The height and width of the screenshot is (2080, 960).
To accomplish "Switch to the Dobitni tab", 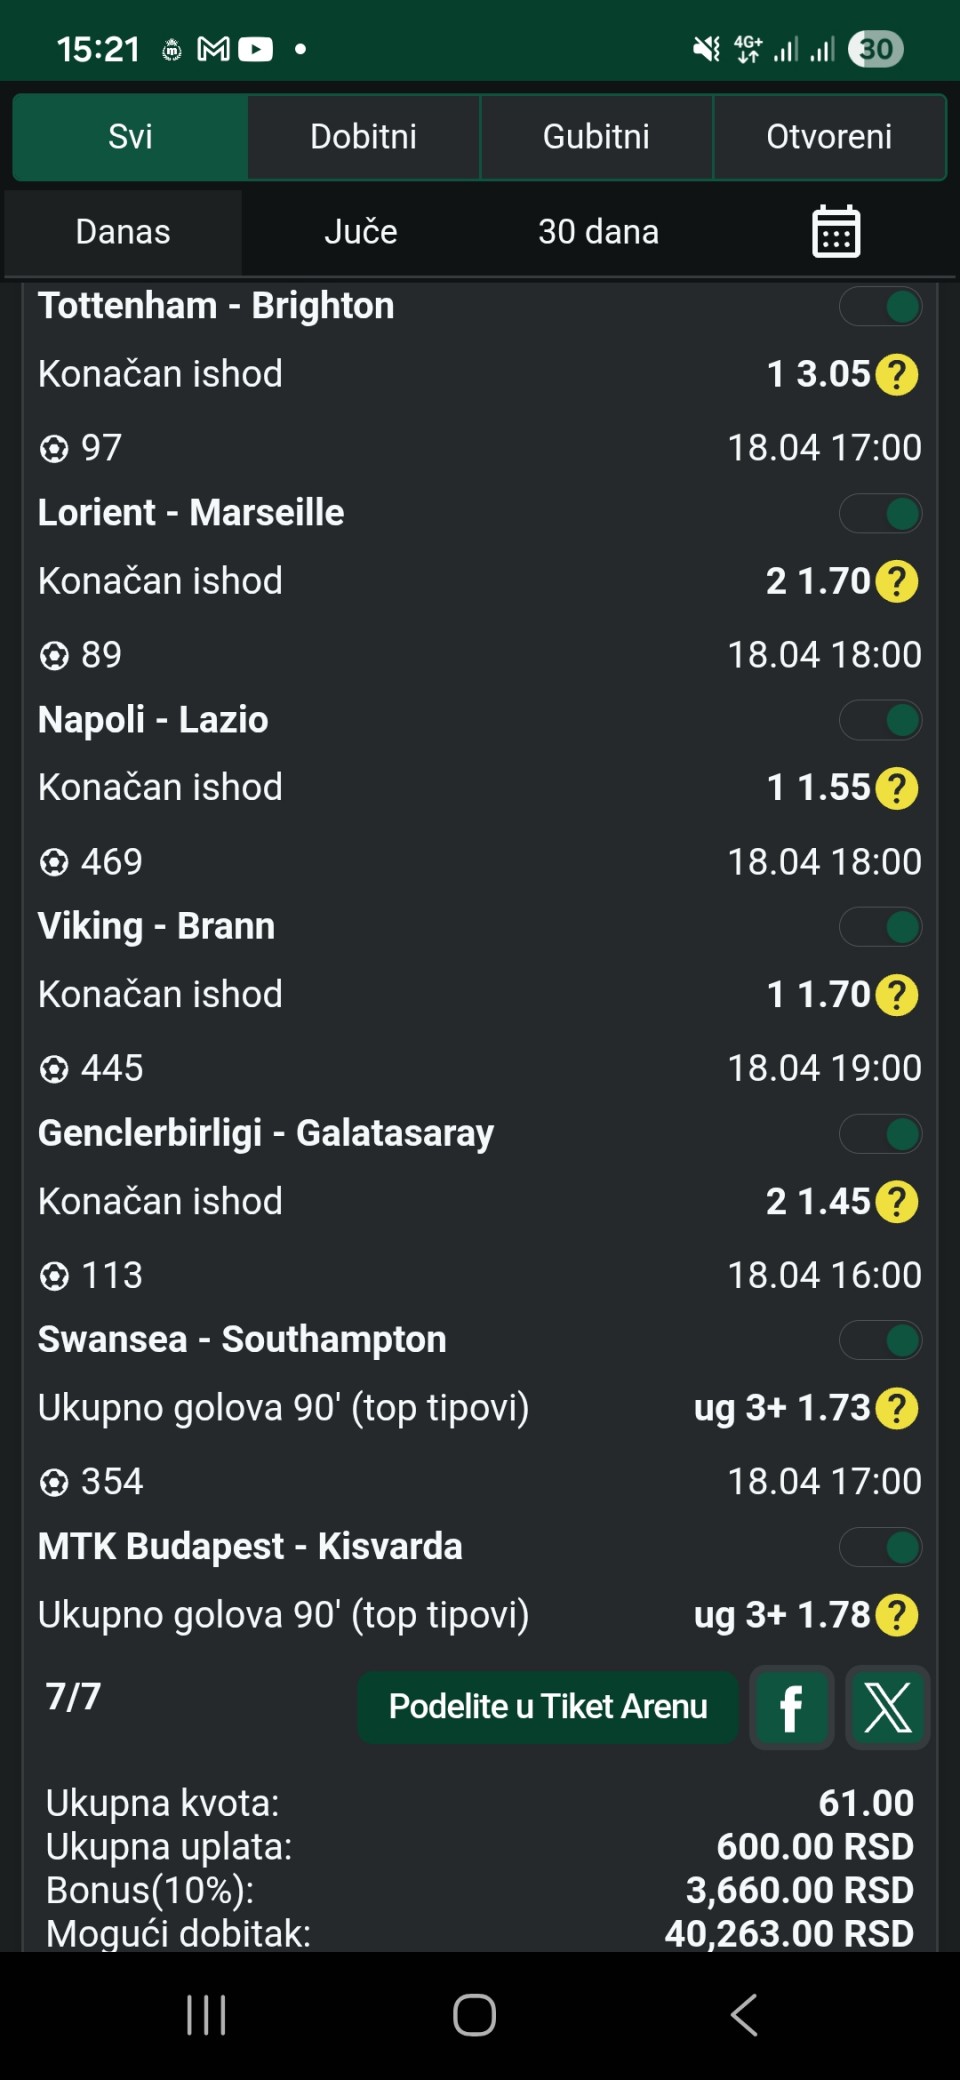I will point(363,137).
